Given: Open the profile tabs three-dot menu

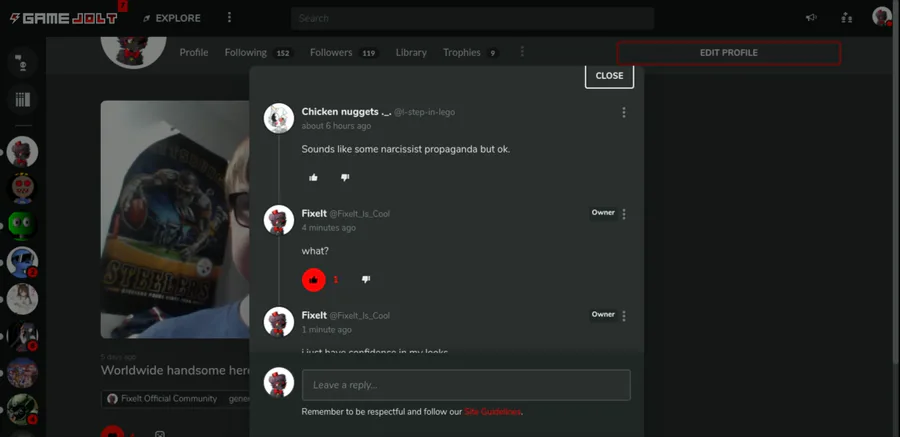Looking at the screenshot, I should click(x=522, y=52).
